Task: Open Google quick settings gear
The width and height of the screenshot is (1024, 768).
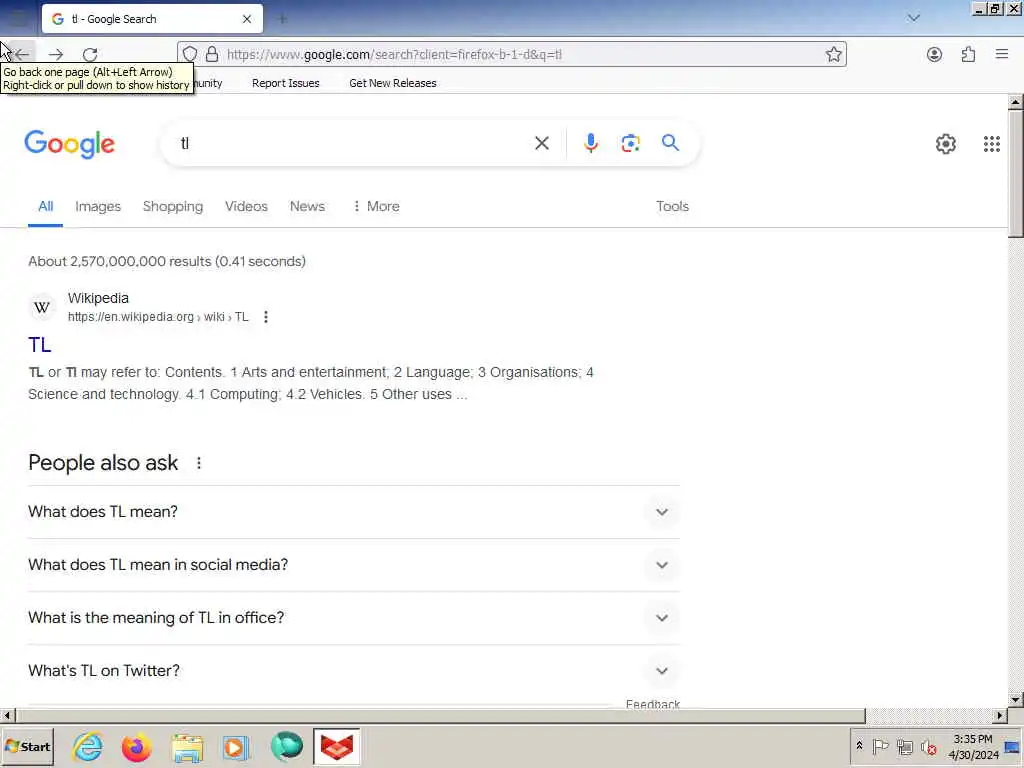Action: click(946, 144)
